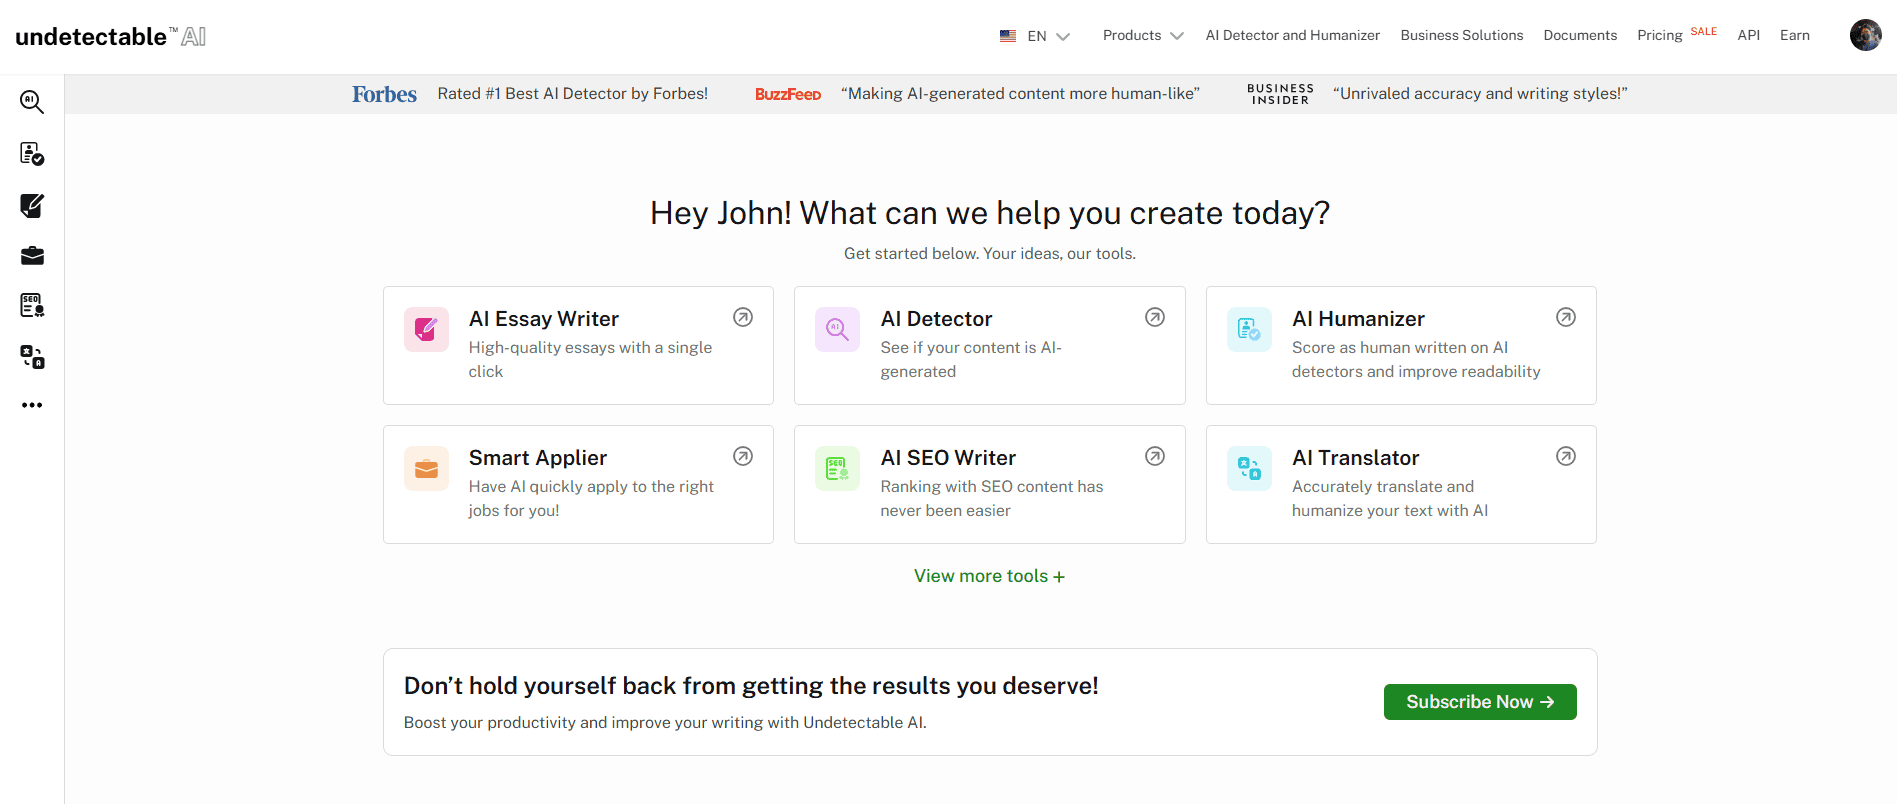Click "Have AI quickly apply" description
The image size is (1897, 804).
coord(591,498)
